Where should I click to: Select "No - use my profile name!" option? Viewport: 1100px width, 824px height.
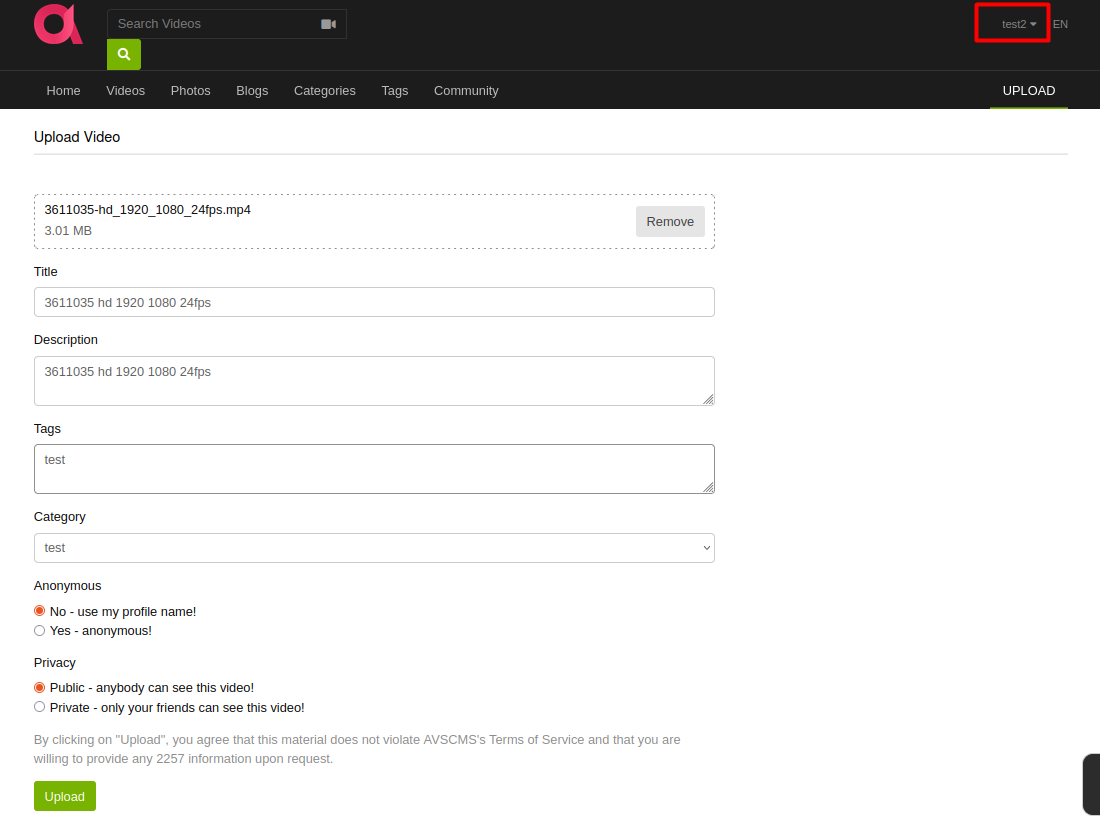(x=39, y=610)
